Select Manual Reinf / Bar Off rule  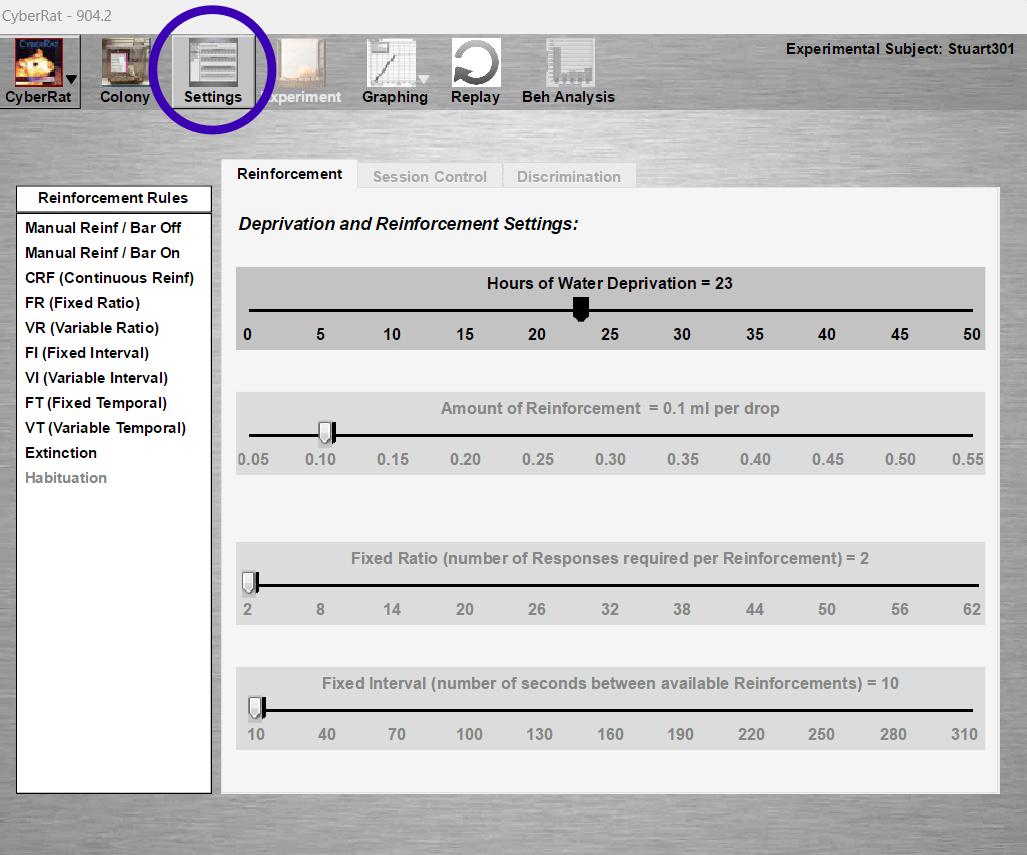(103, 228)
